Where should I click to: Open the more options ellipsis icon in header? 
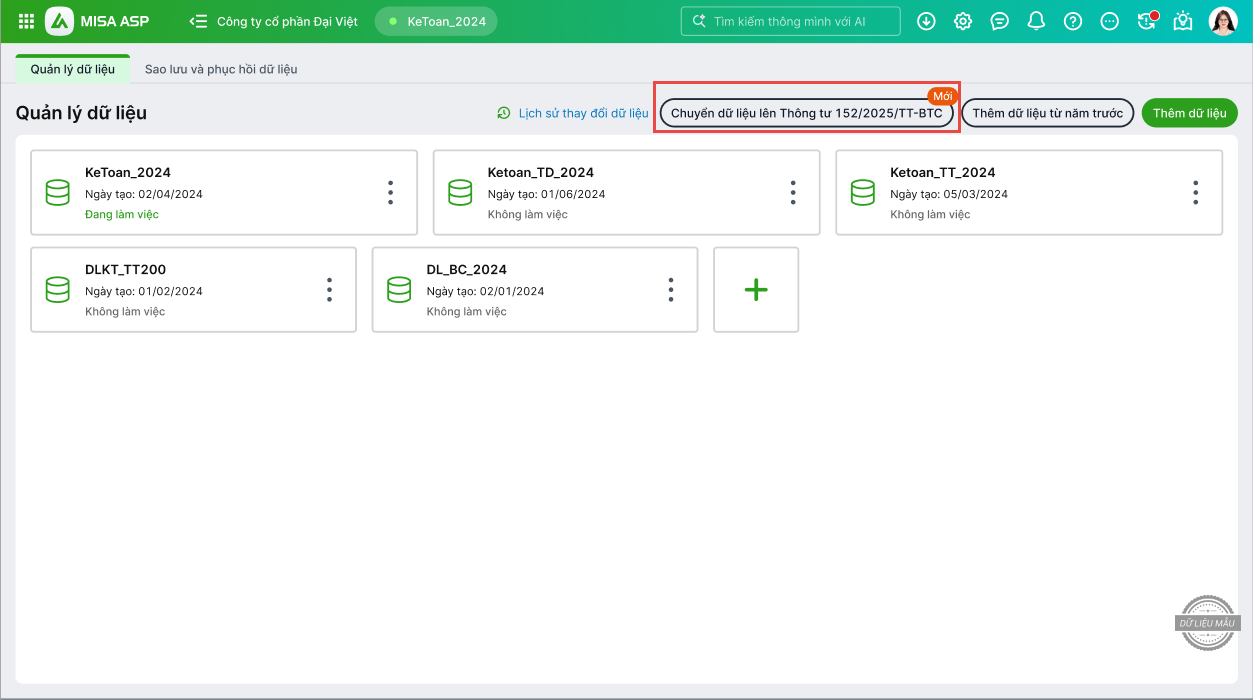[1109, 21]
